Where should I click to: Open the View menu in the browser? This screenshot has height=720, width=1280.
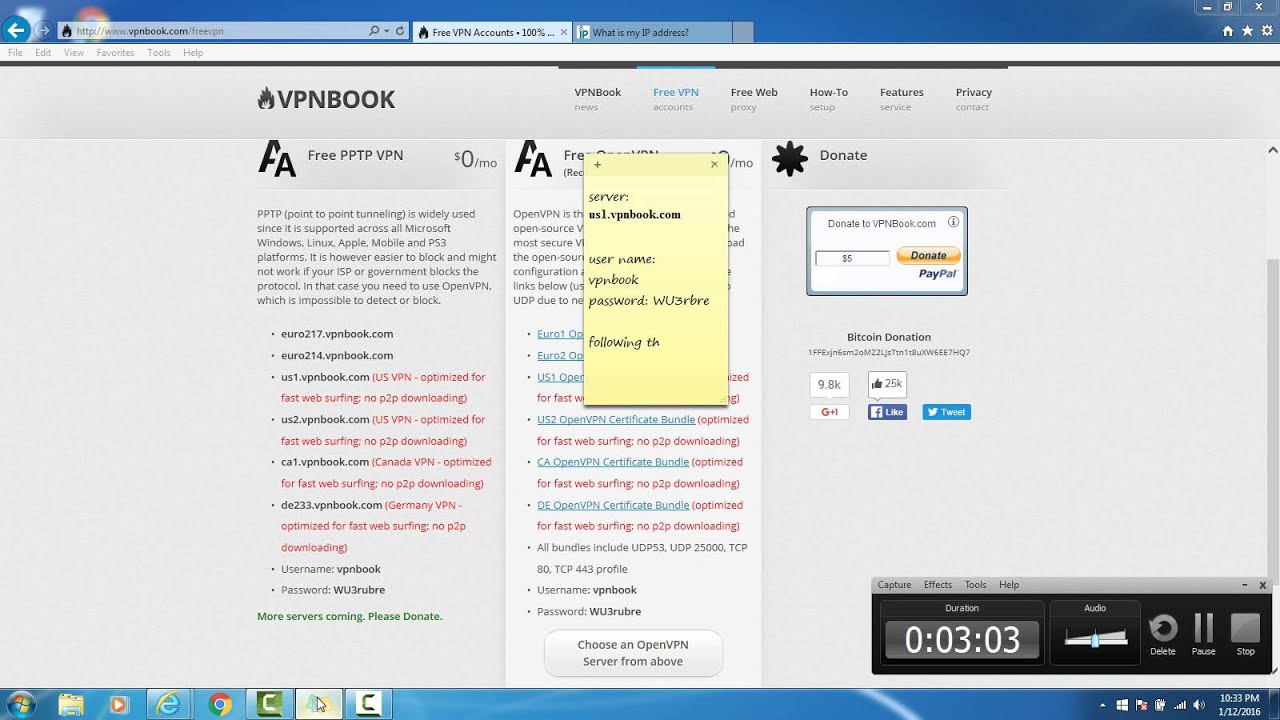point(74,52)
